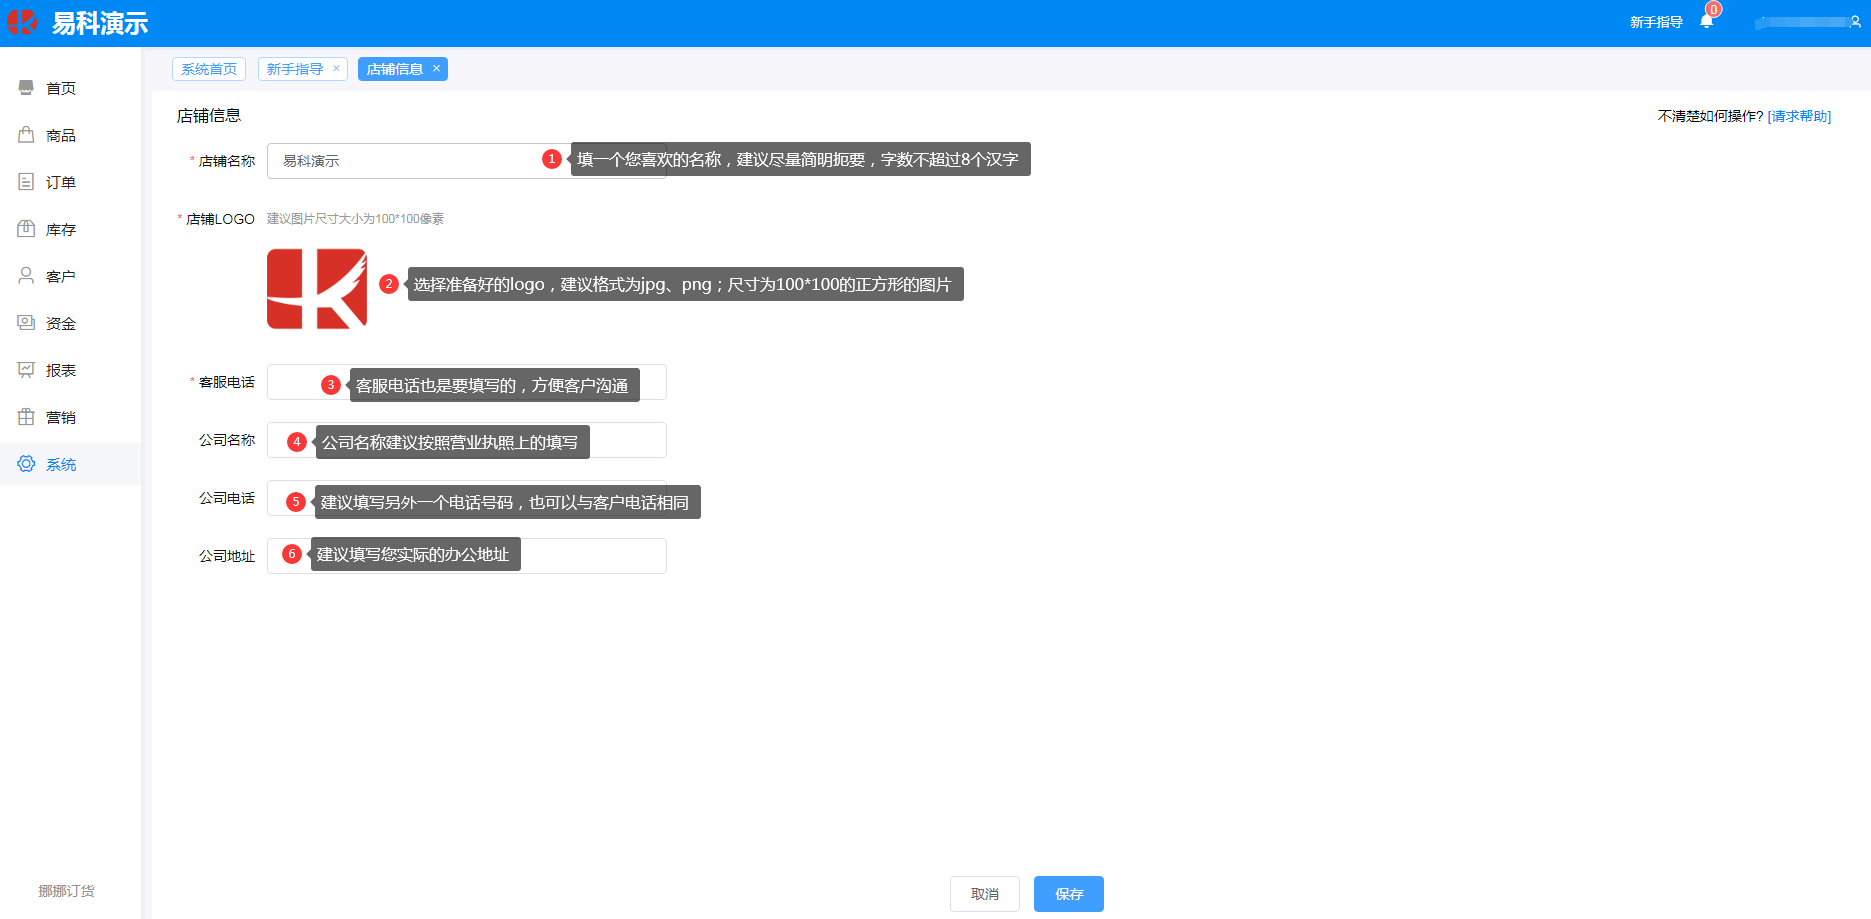1871x919 pixels.
Task: Close the 店铺信息 tab
Action: pyautogui.click(x=436, y=69)
